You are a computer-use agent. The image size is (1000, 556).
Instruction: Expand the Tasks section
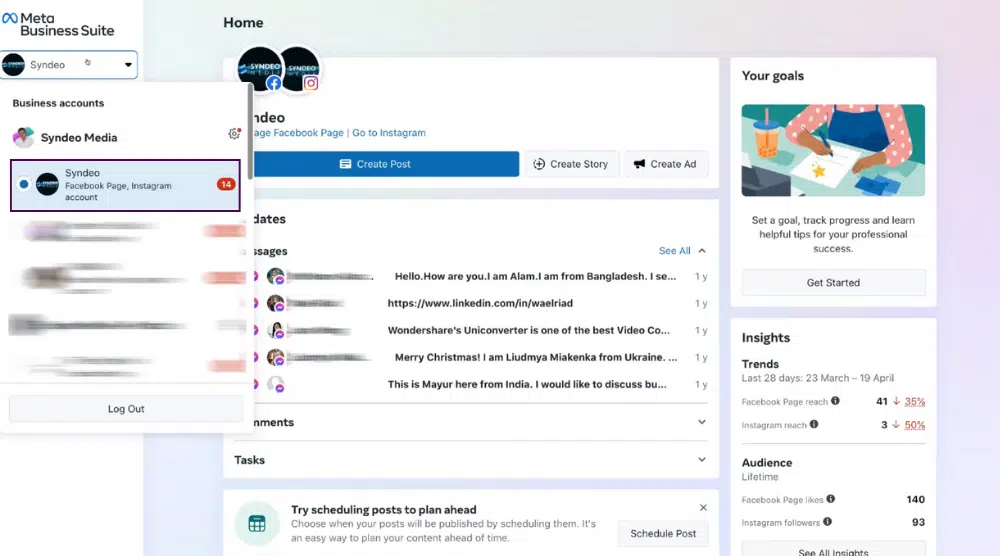pyautogui.click(x=702, y=460)
